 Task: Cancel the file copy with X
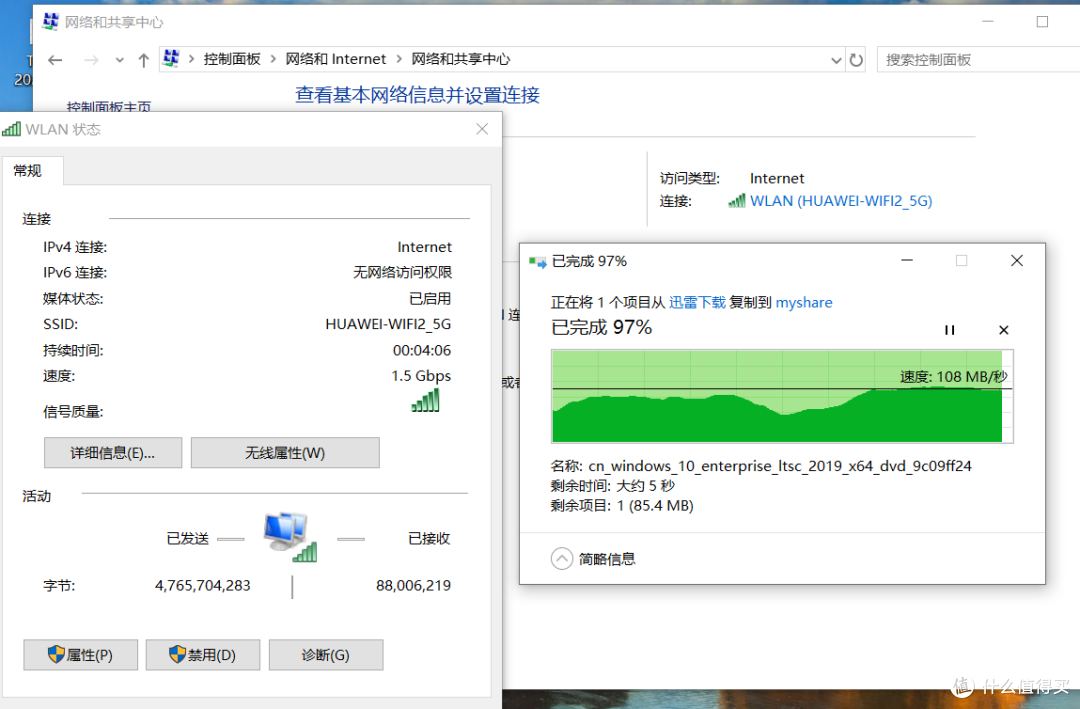click(x=1004, y=330)
